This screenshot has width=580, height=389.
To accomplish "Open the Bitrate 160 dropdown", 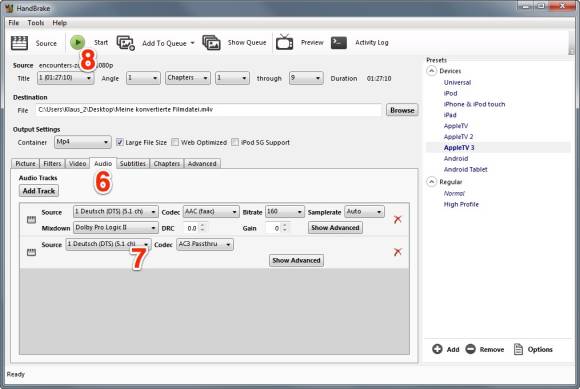I will pos(285,212).
